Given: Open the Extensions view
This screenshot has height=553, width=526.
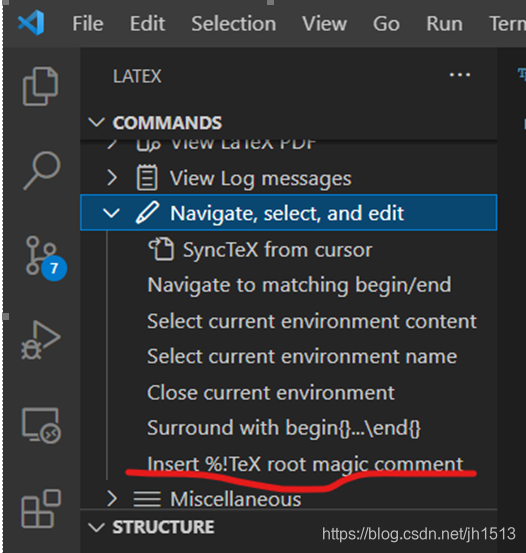Looking at the screenshot, I should [x=41, y=509].
